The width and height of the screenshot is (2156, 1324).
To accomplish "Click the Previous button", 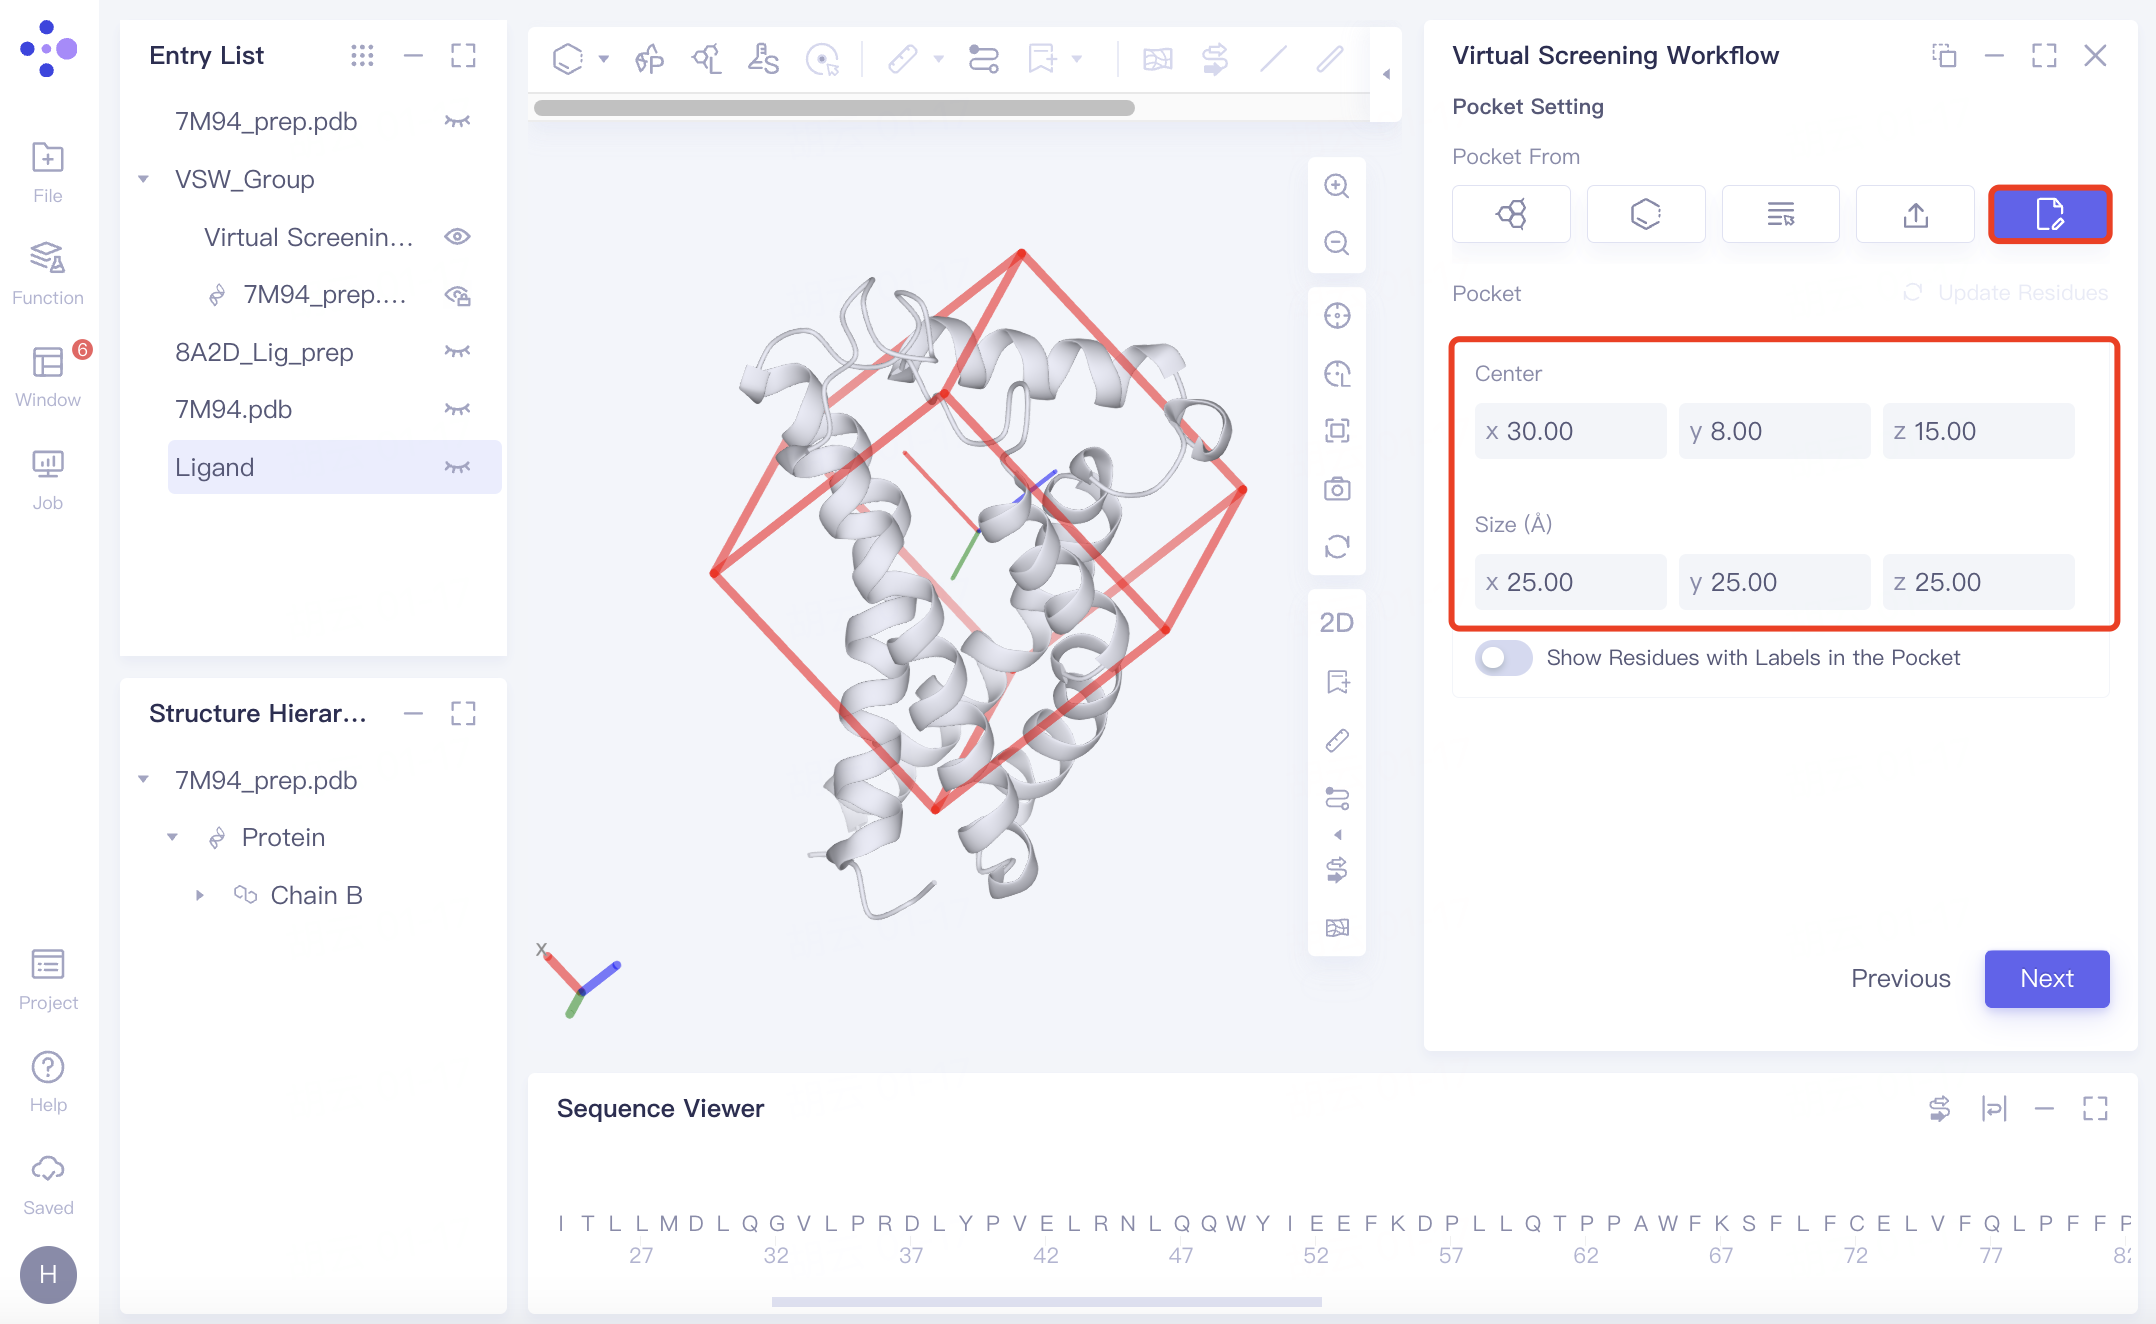I will tap(1900, 979).
